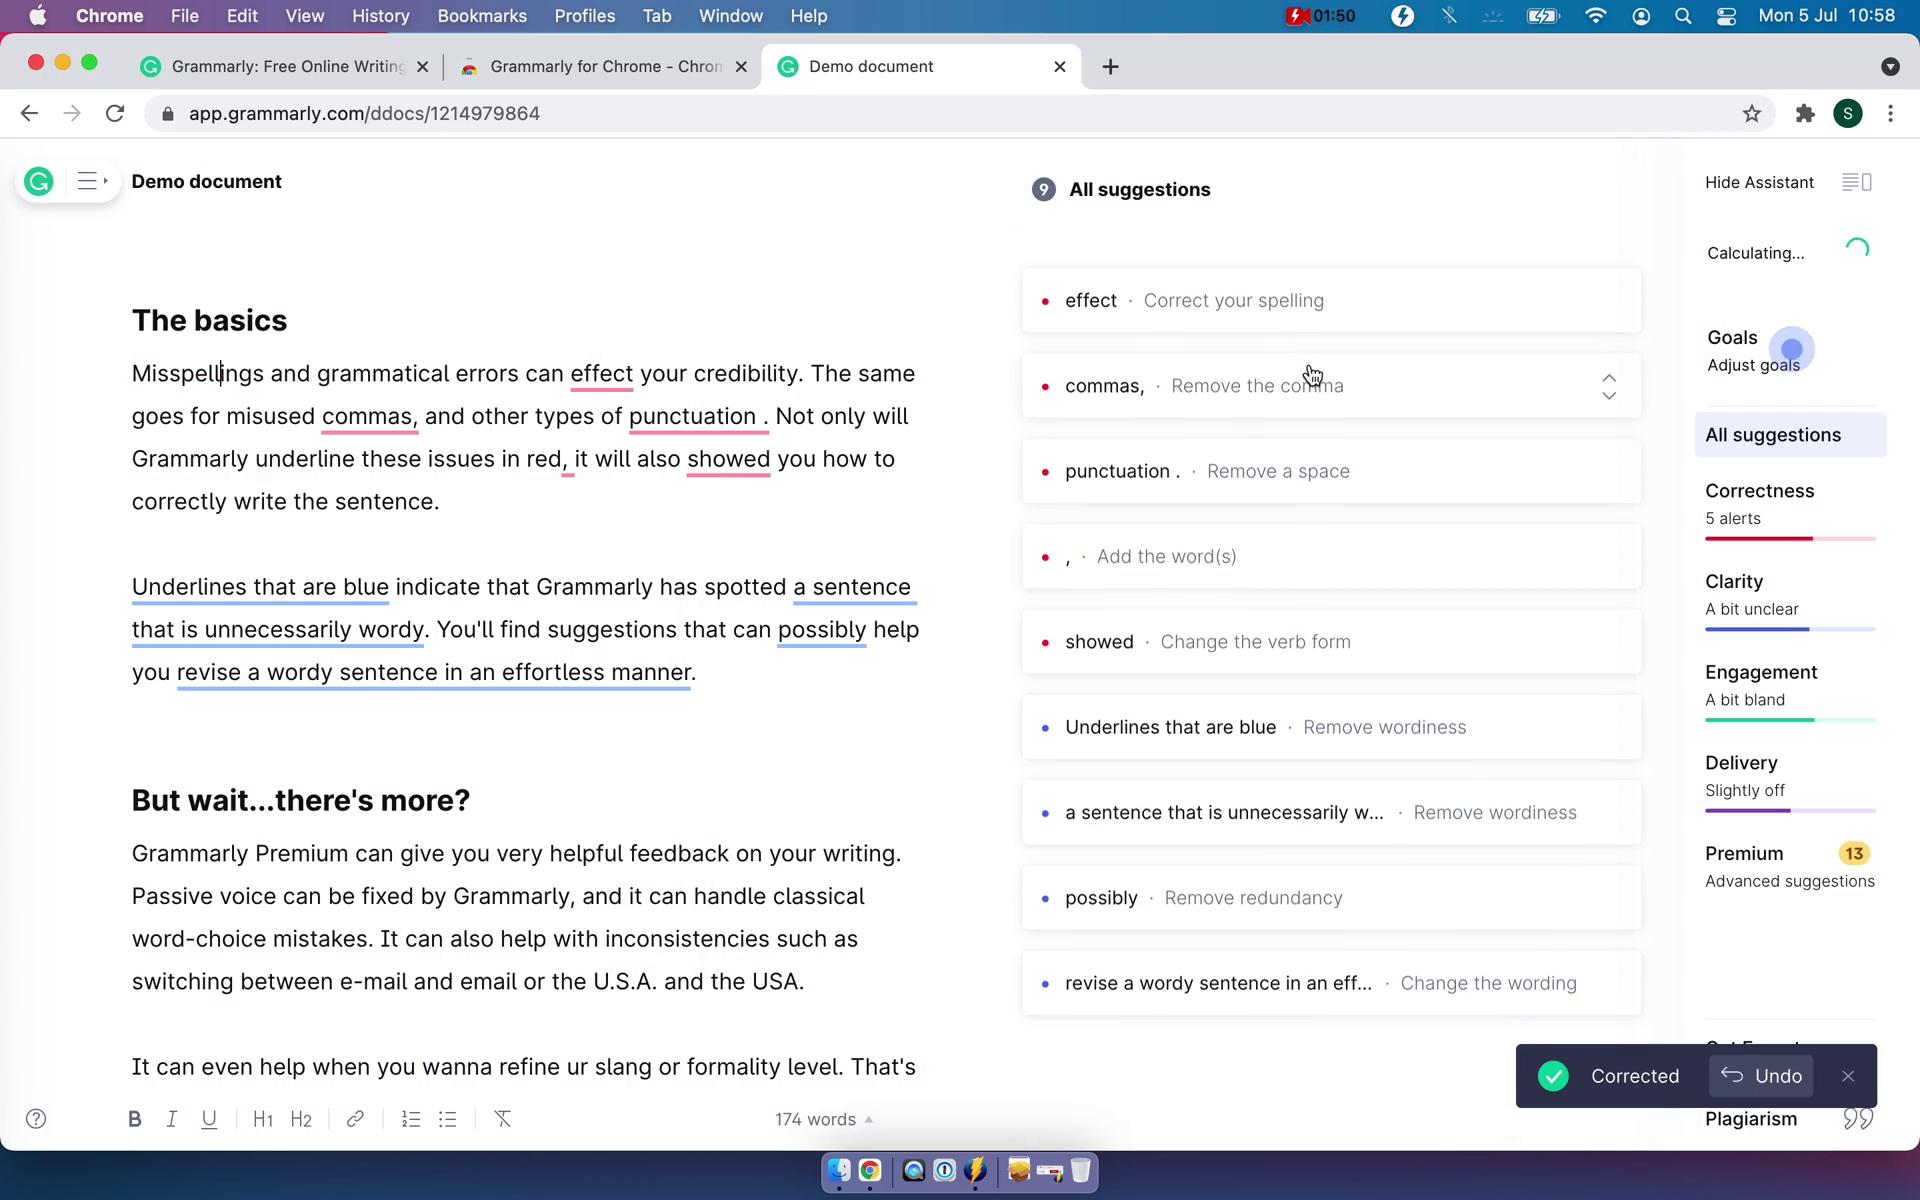The width and height of the screenshot is (1920, 1200).
Task: Open the punctuation Remove a space card
Action: pos(1331,471)
